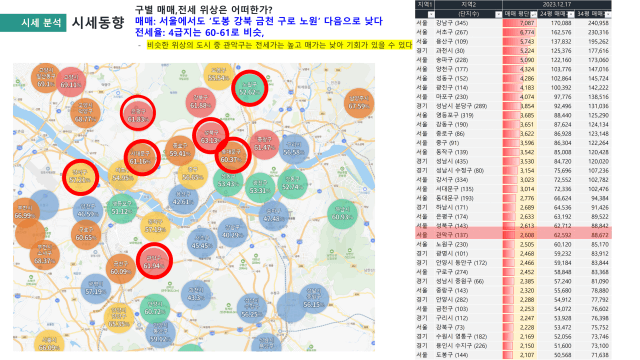Select the 53.31% green bubble

(x=260, y=188)
